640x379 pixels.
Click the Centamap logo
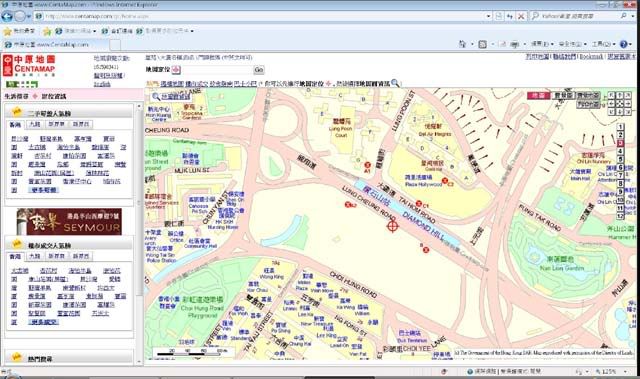click(x=29, y=65)
